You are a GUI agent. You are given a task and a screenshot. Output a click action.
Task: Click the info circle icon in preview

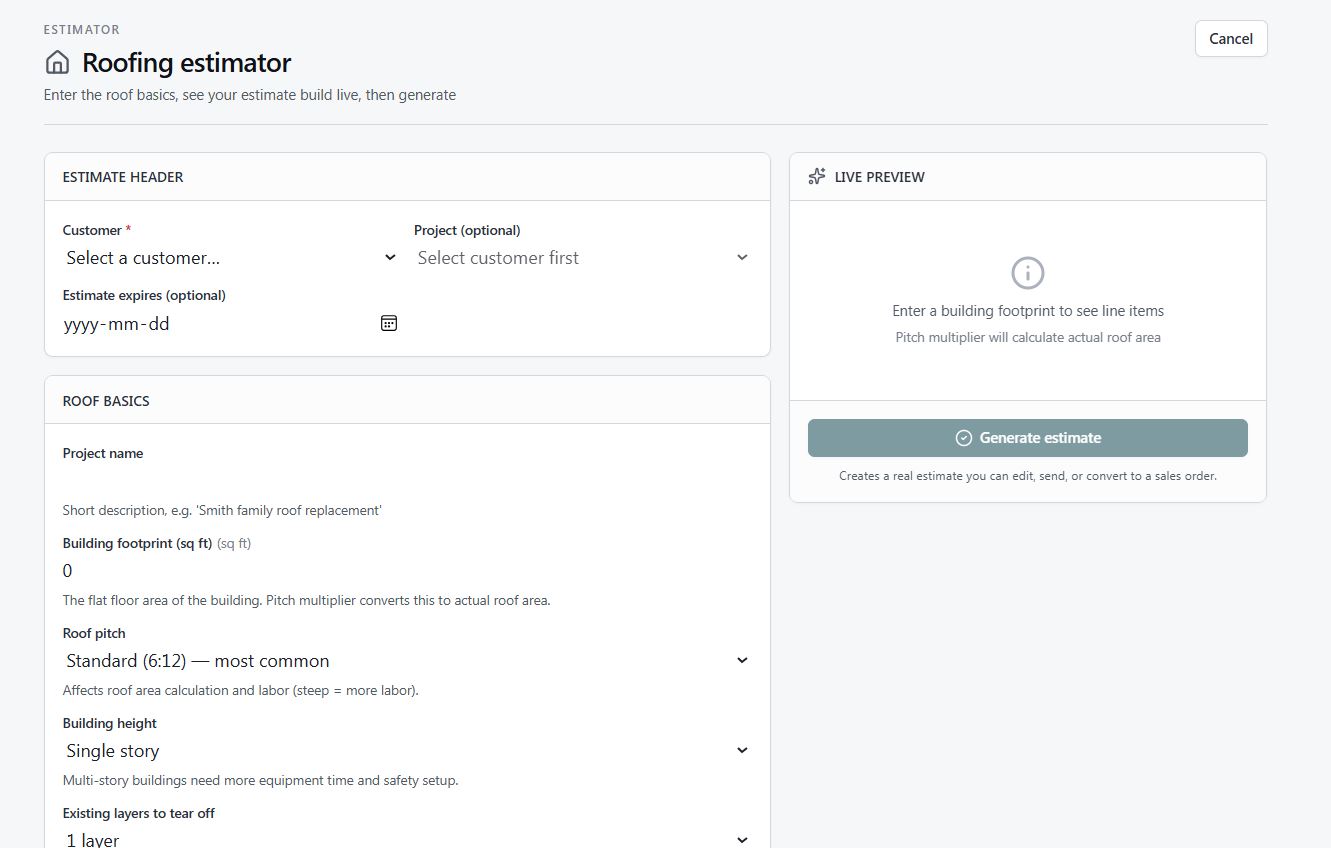1027,272
